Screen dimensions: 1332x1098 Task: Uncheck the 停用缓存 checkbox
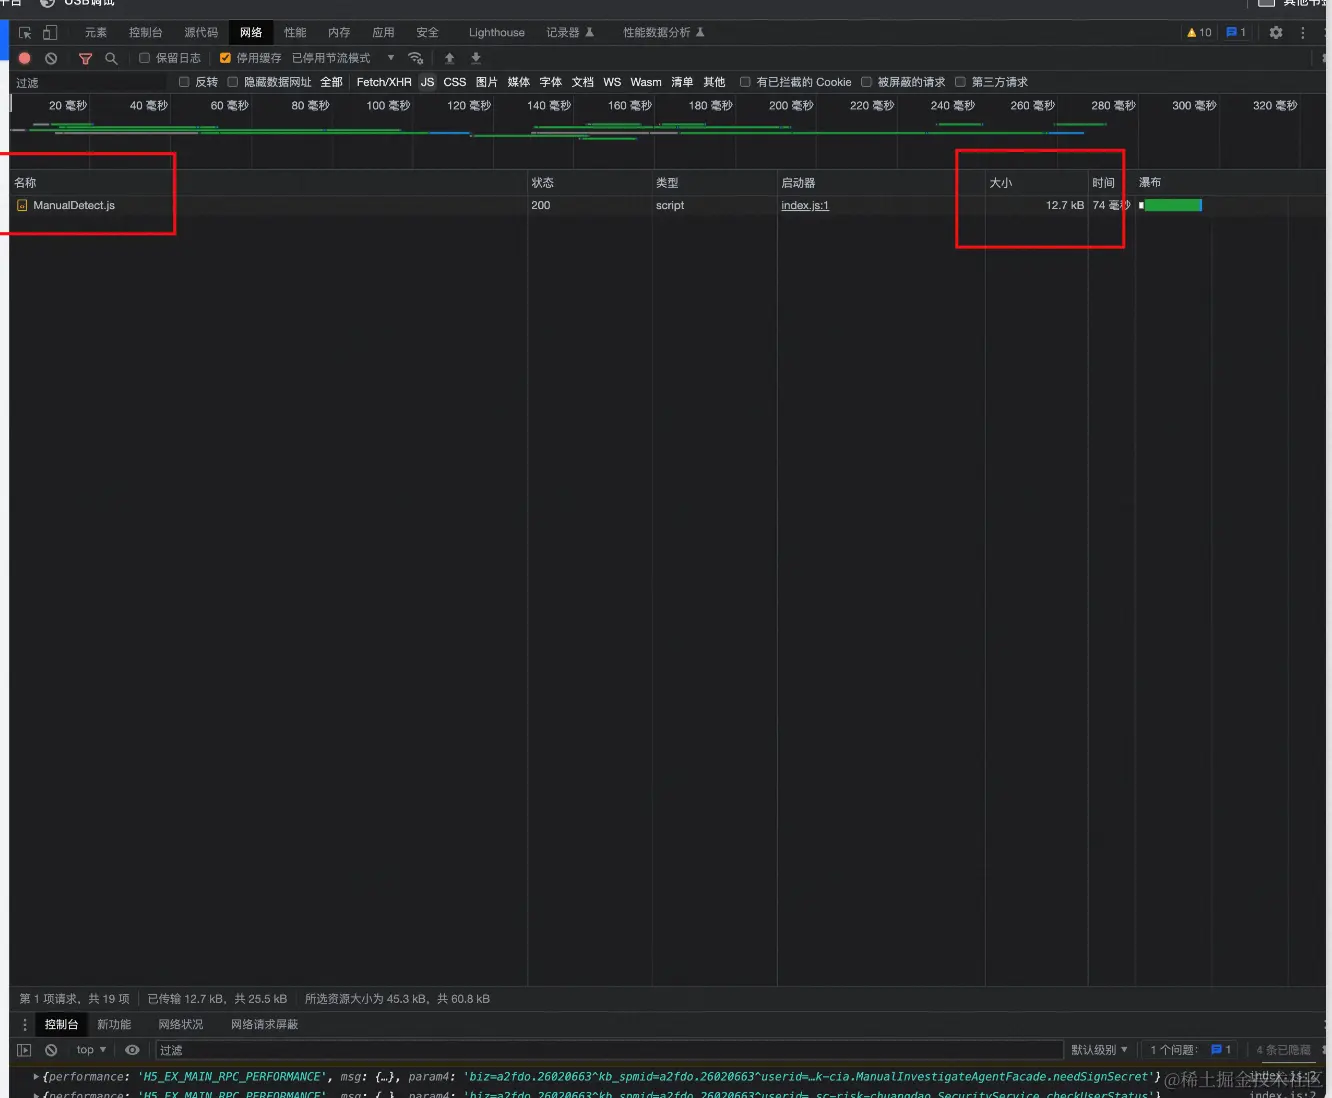pos(225,58)
